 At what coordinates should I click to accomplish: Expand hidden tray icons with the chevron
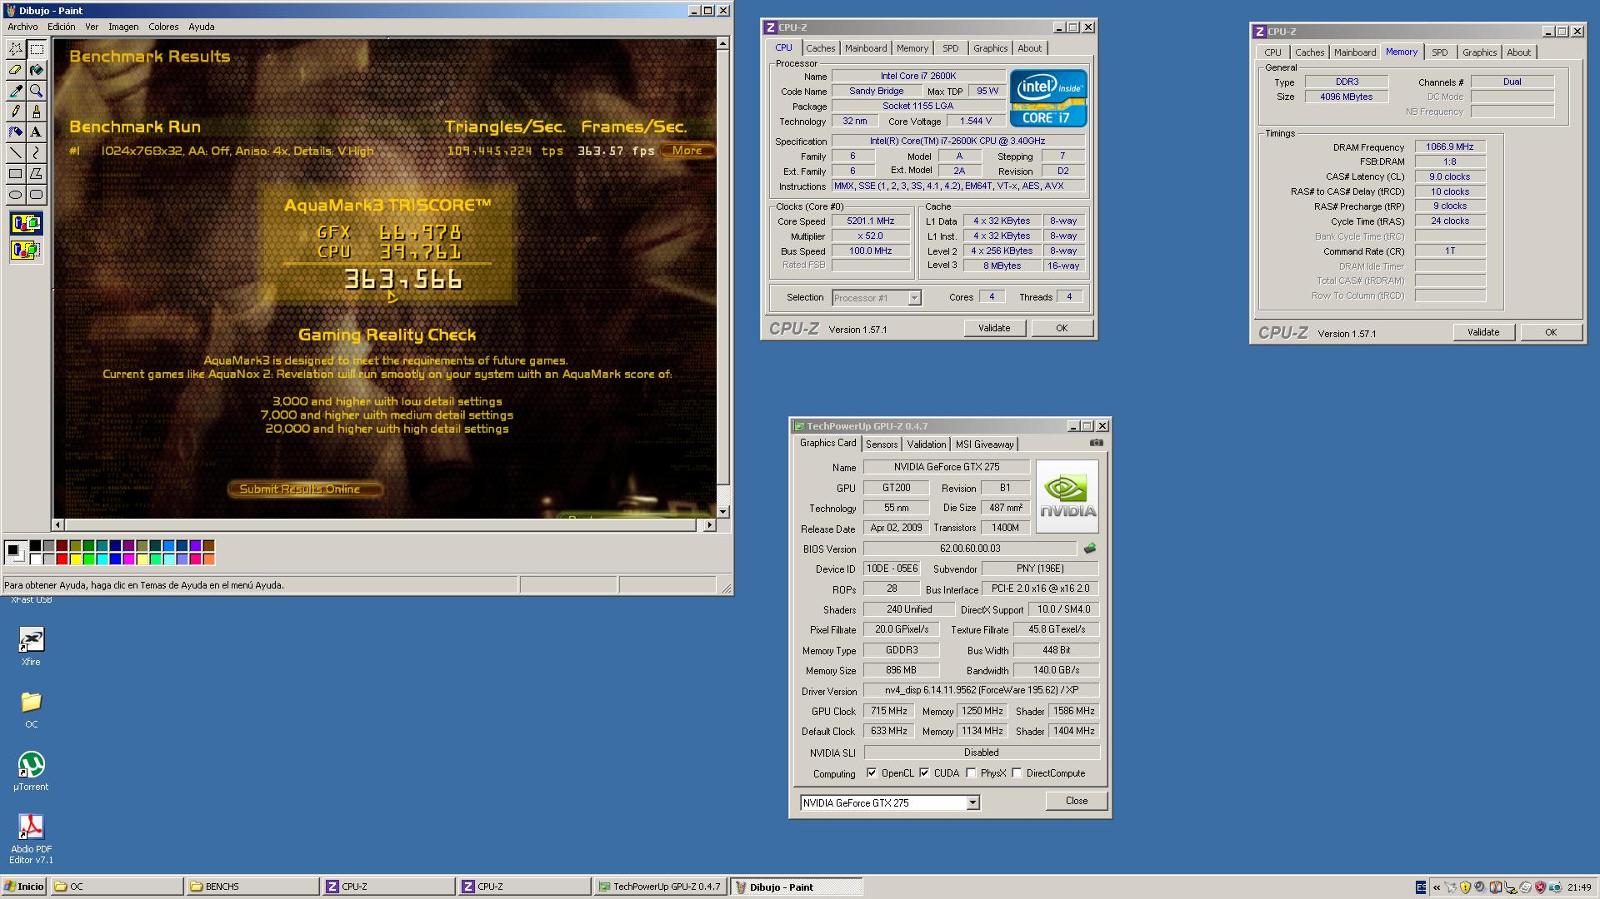(1436, 887)
